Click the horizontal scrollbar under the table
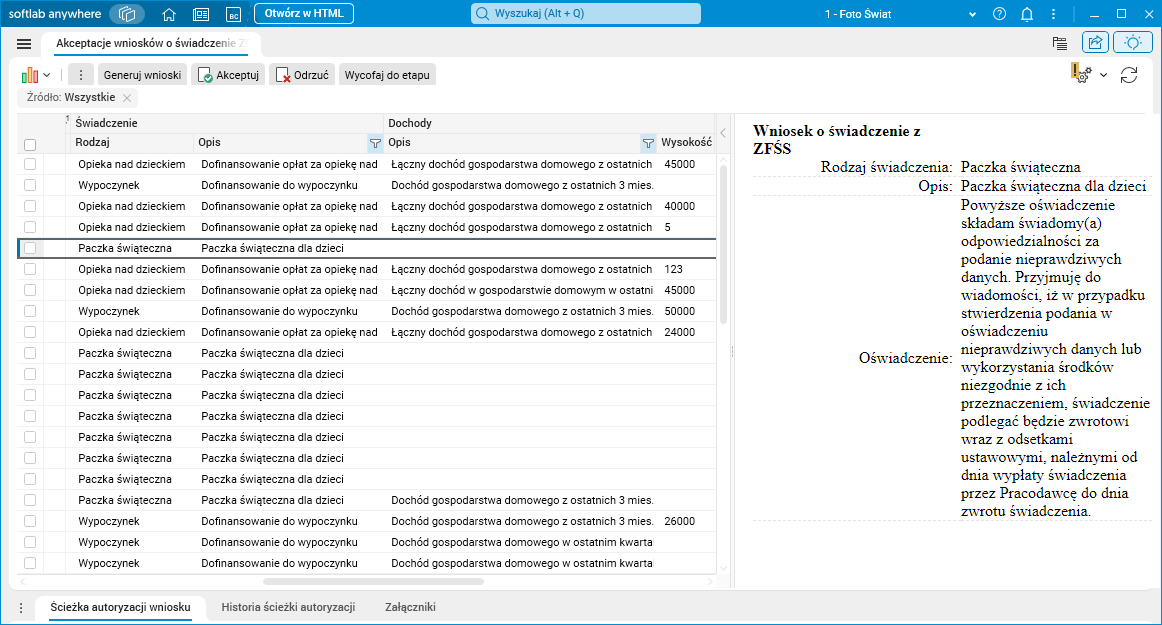Viewport: 1162px width, 625px height. (373, 582)
